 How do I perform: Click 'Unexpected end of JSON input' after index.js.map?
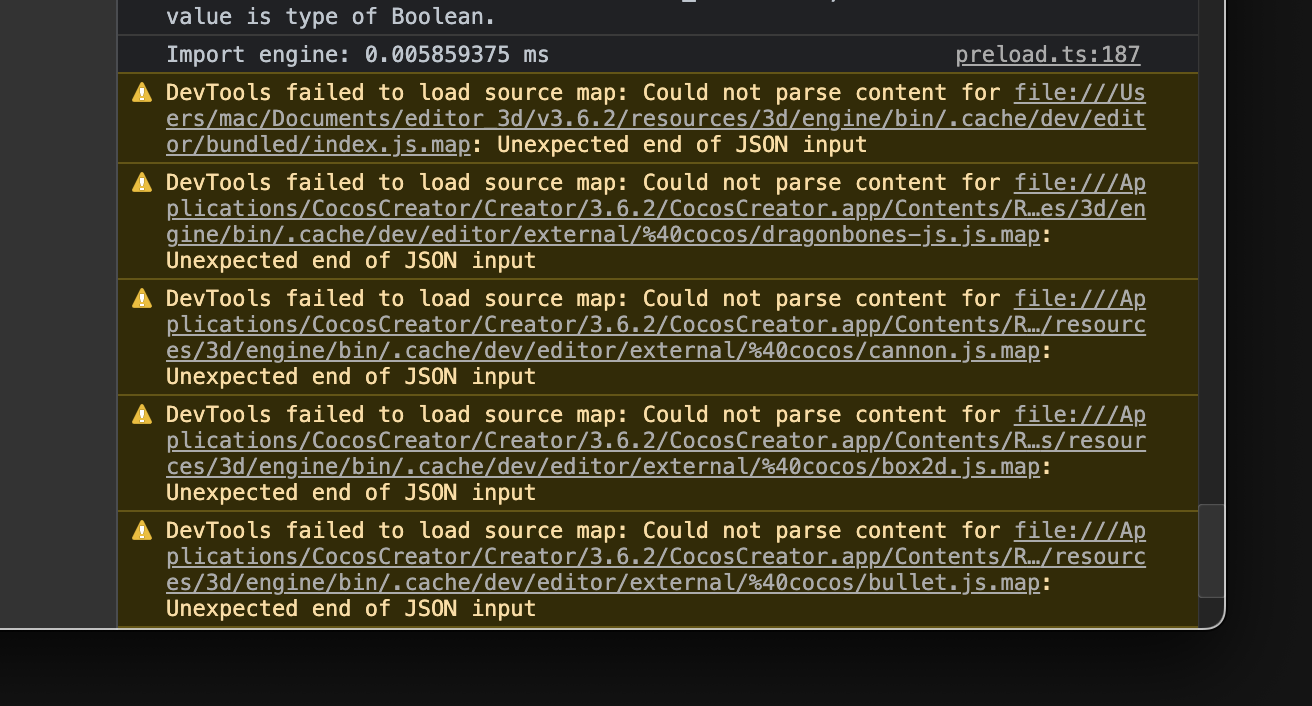coord(682,145)
